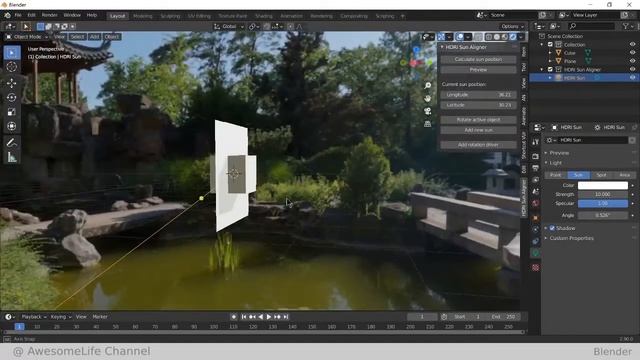Screen dimensions: 640x360
Task: Choose the Scale tool
Action: (11, 111)
